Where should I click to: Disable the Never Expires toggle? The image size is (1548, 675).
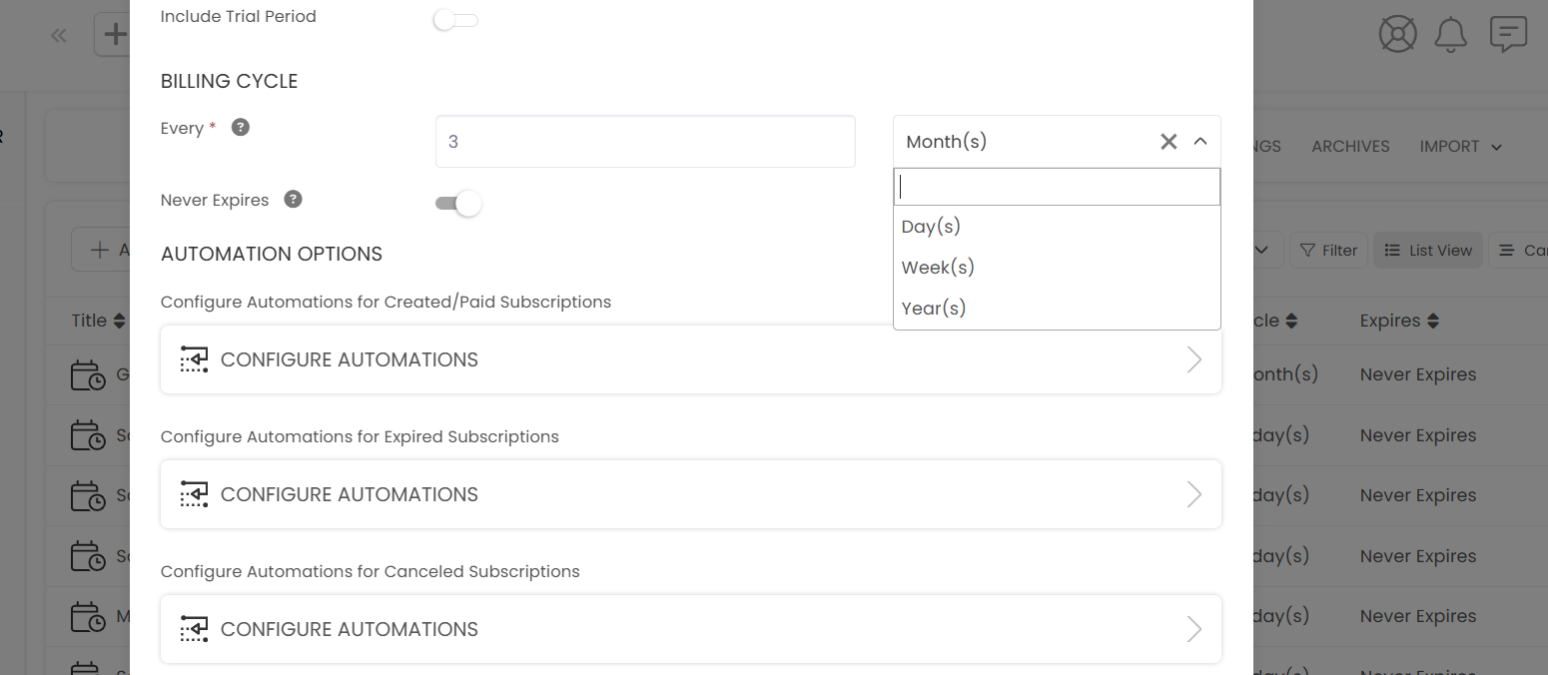tap(458, 204)
